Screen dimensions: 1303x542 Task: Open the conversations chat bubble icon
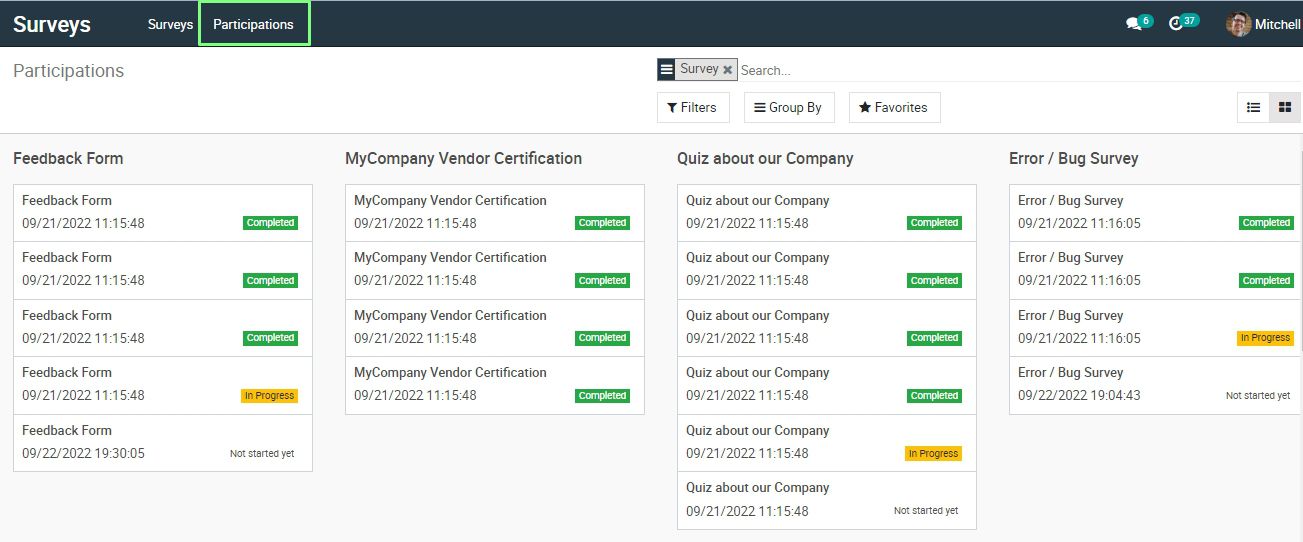(x=1133, y=24)
